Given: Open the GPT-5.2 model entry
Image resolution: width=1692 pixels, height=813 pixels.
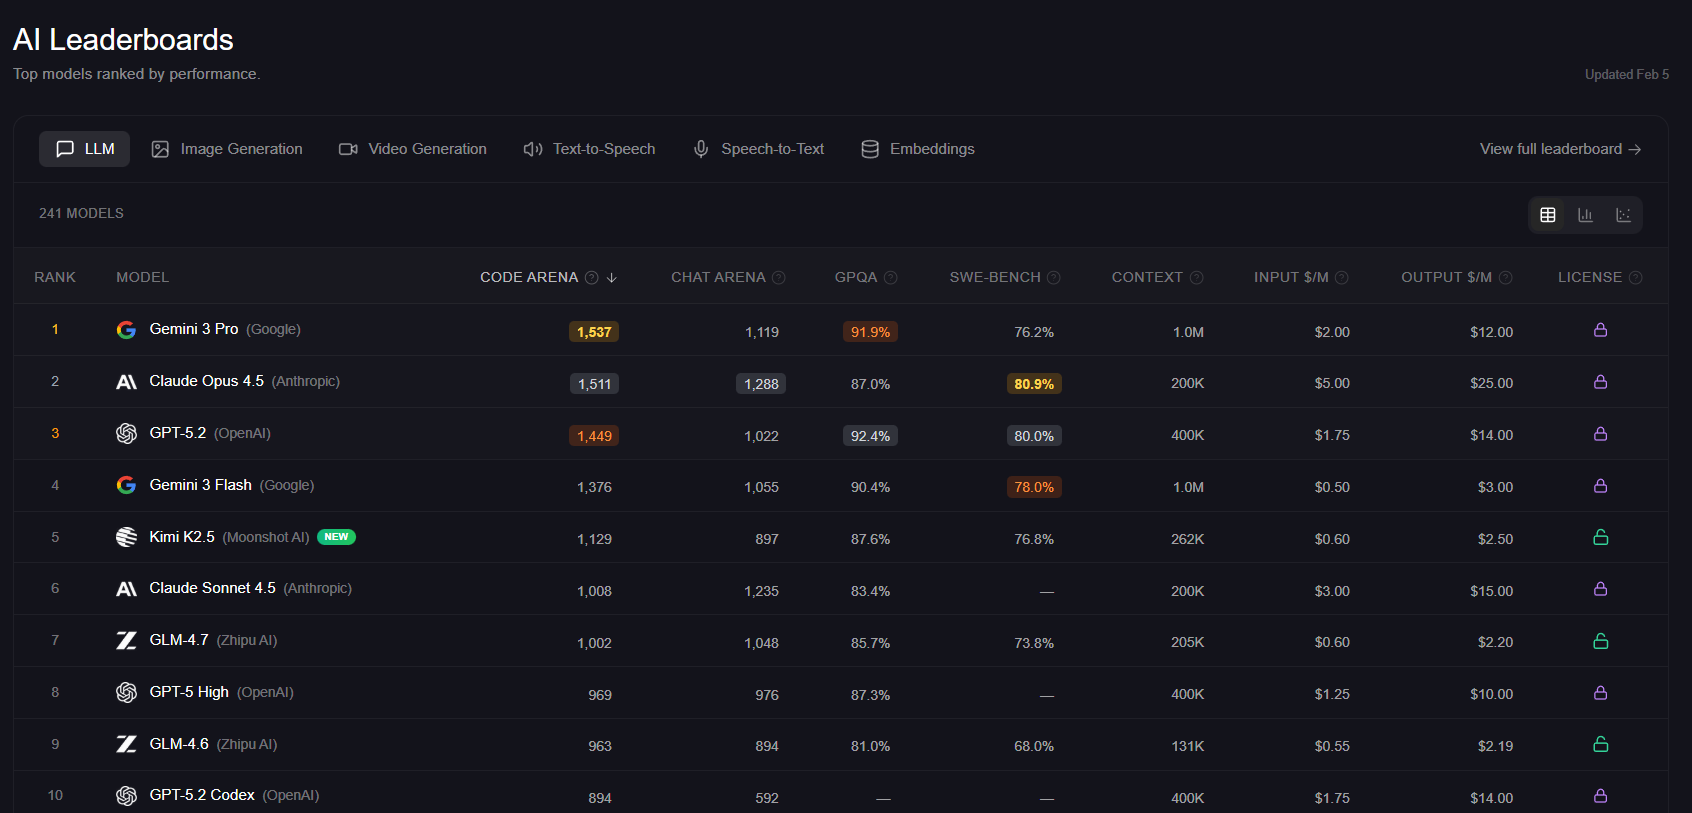Looking at the screenshot, I should click(x=178, y=433).
